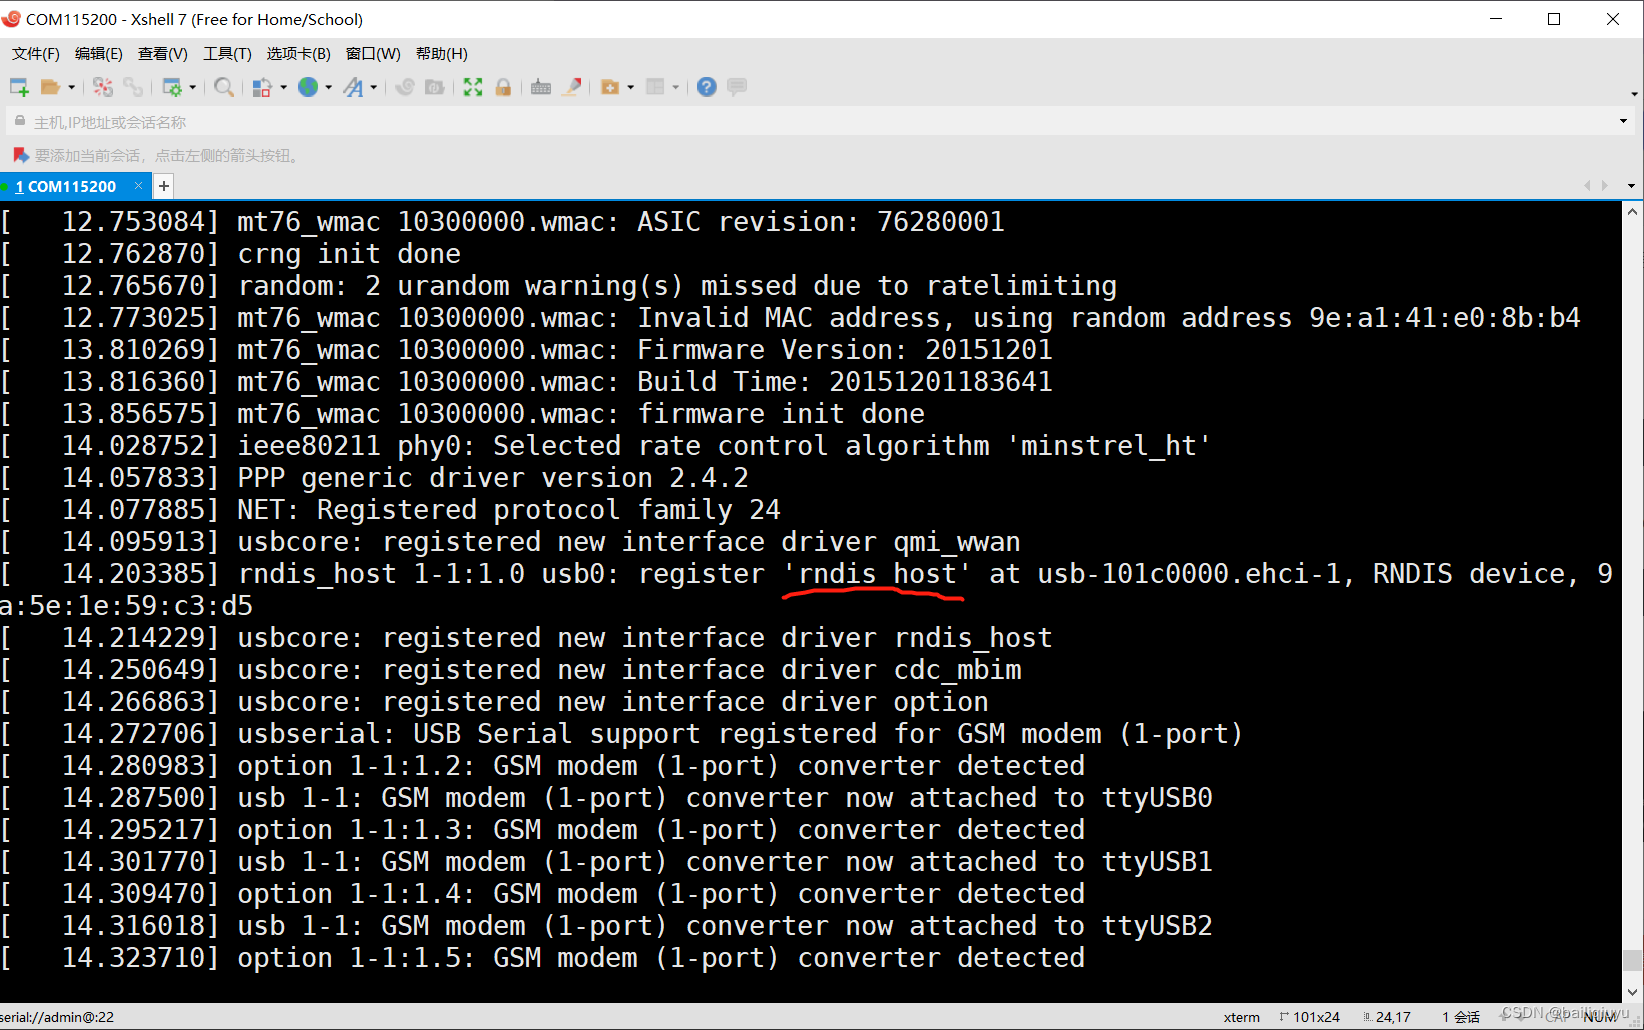Open the font settings dropdown arrow
This screenshot has width=1644, height=1030.
coord(372,87)
